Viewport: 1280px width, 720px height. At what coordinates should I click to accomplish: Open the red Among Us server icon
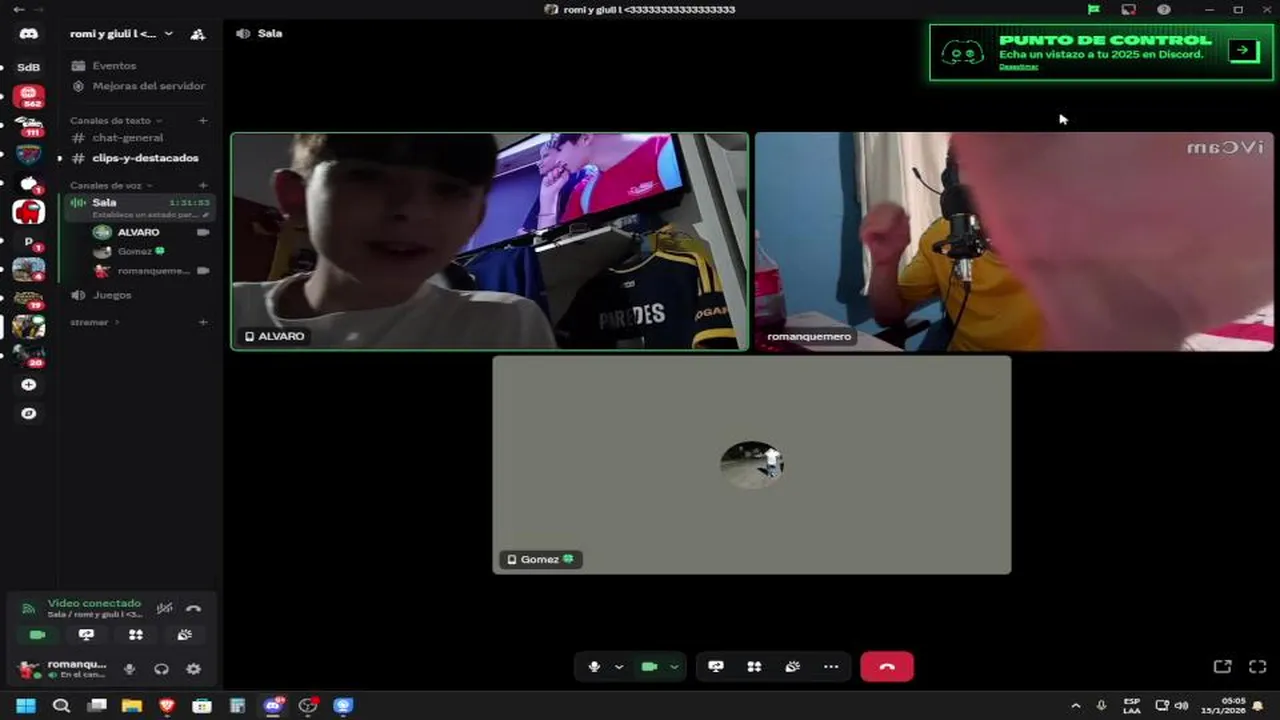click(x=28, y=211)
